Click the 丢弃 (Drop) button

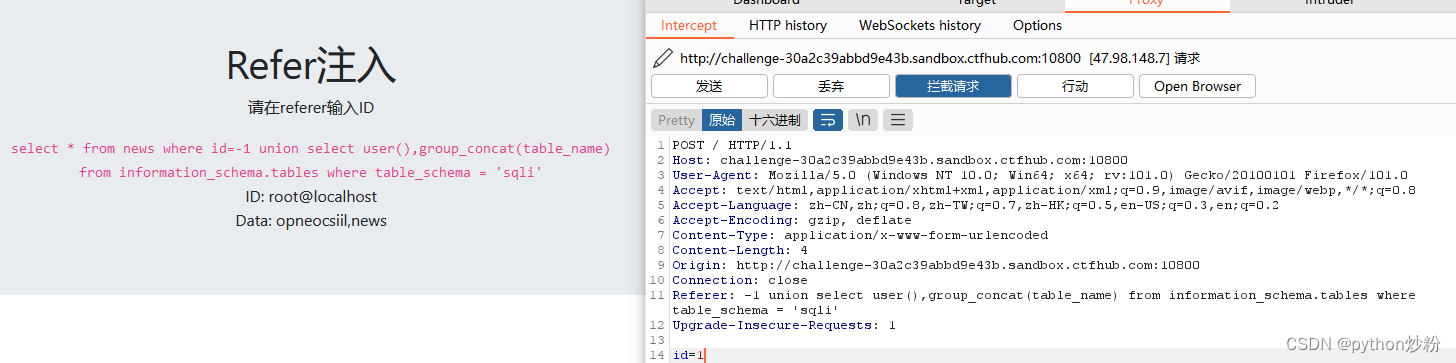831,86
